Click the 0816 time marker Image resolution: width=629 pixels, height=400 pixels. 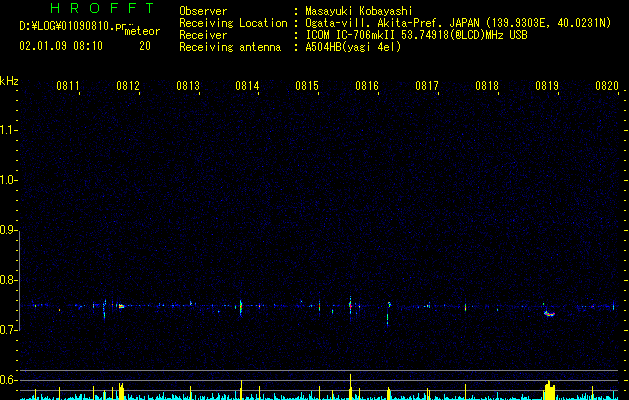click(x=367, y=86)
